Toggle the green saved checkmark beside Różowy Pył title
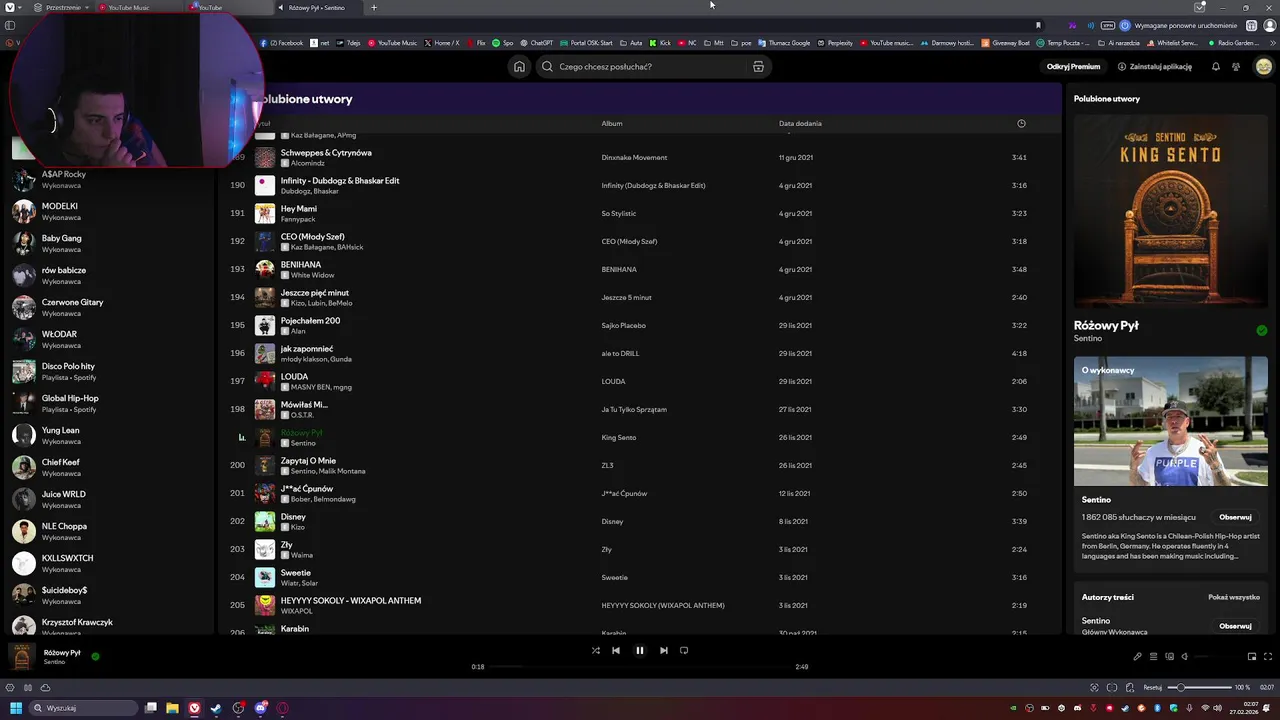This screenshot has height=720, width=1280. click(1262, 331)
